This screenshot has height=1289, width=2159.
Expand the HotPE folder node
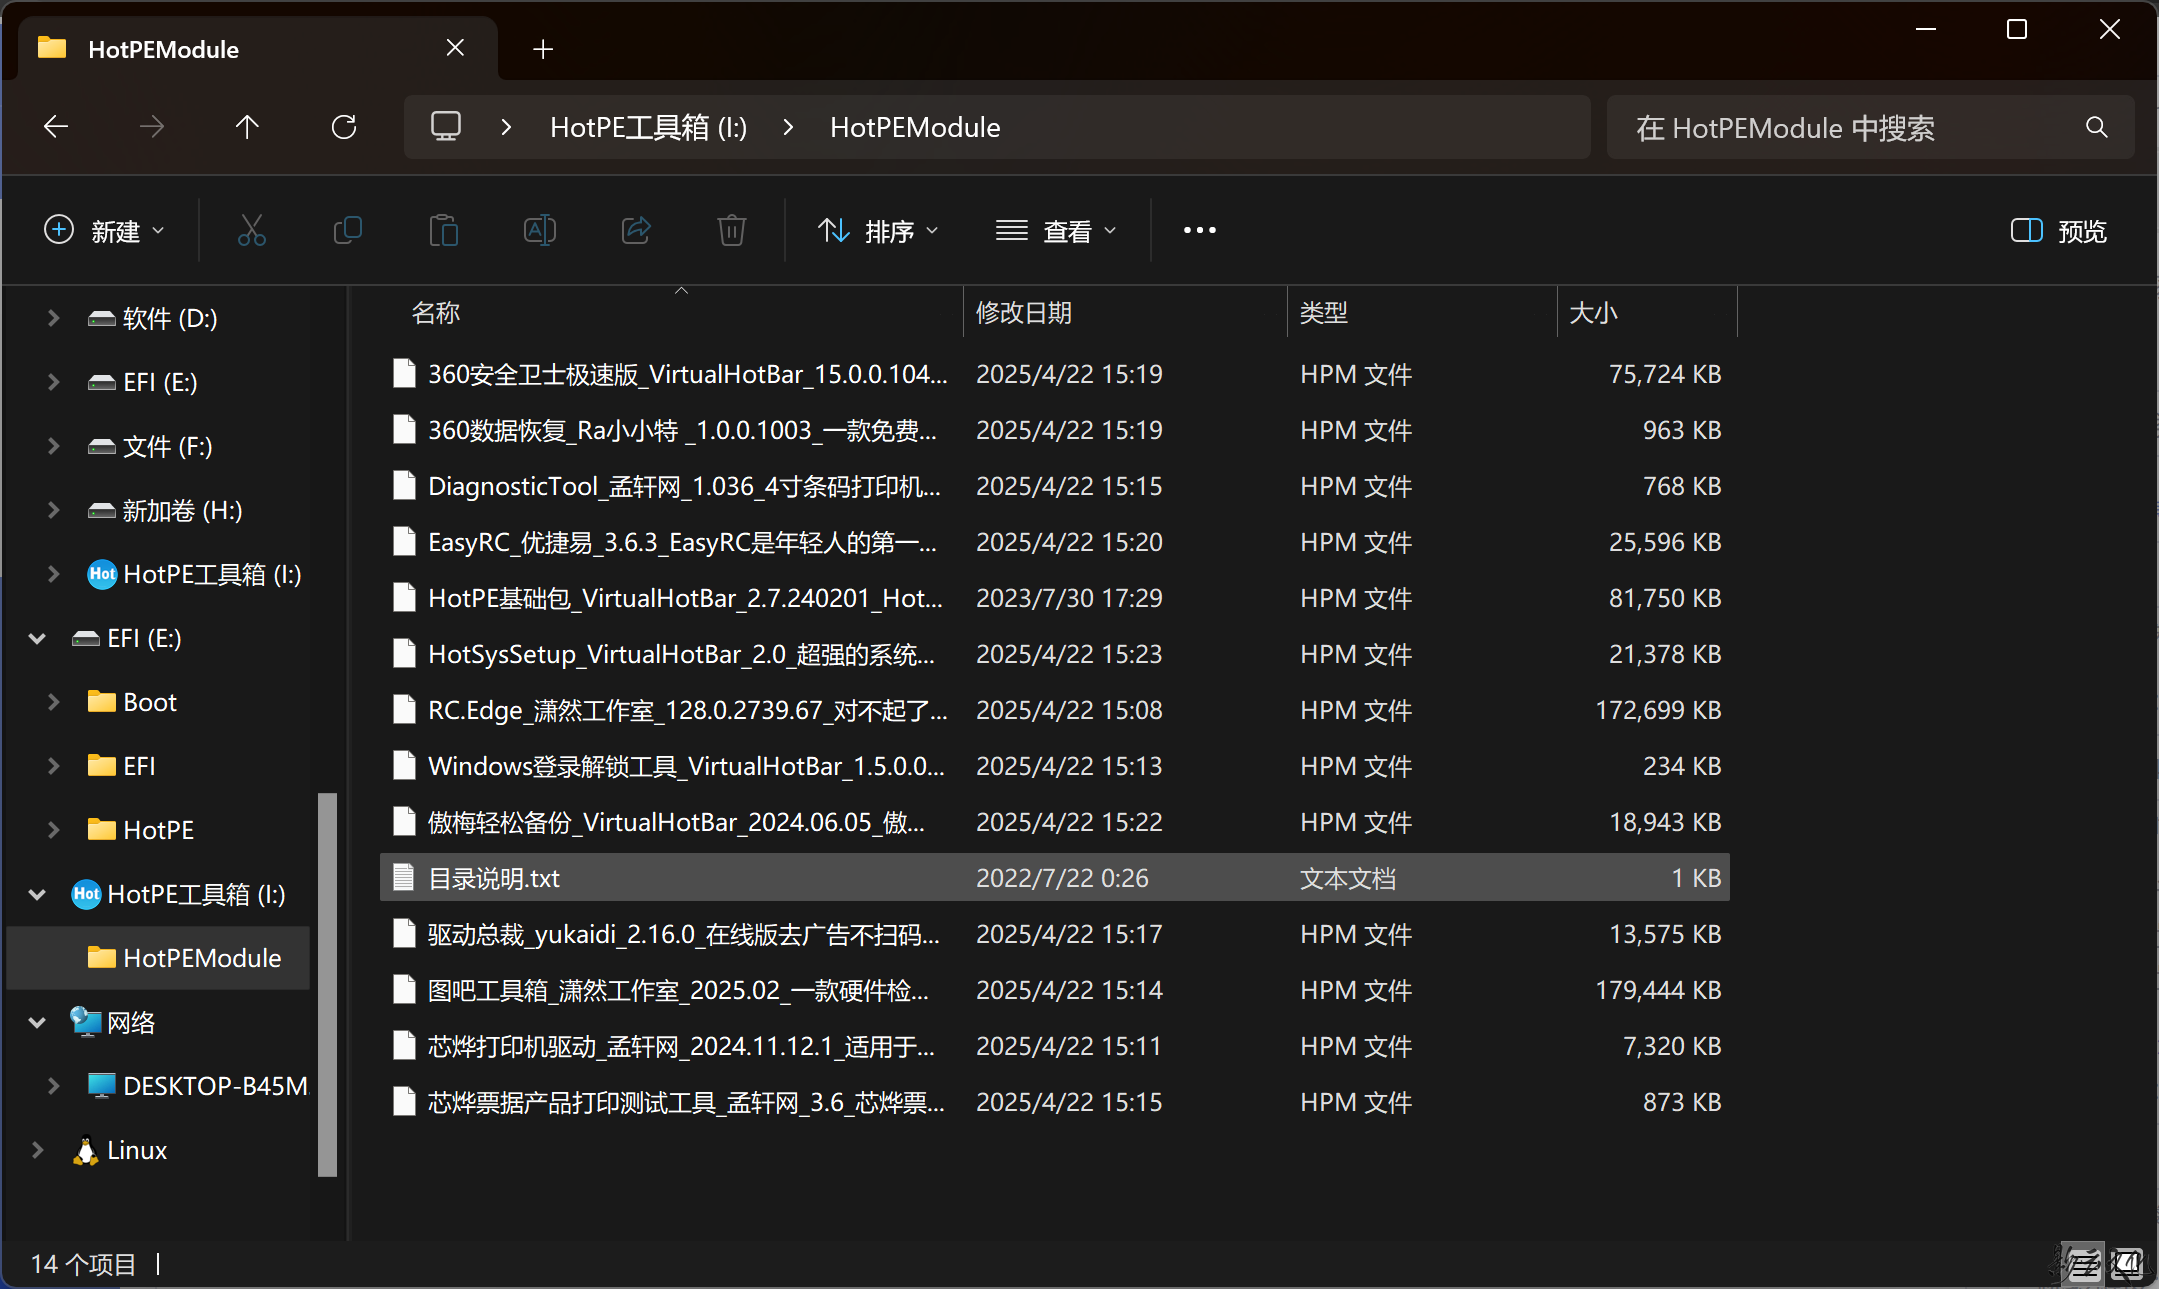click(x=53, y=830)
